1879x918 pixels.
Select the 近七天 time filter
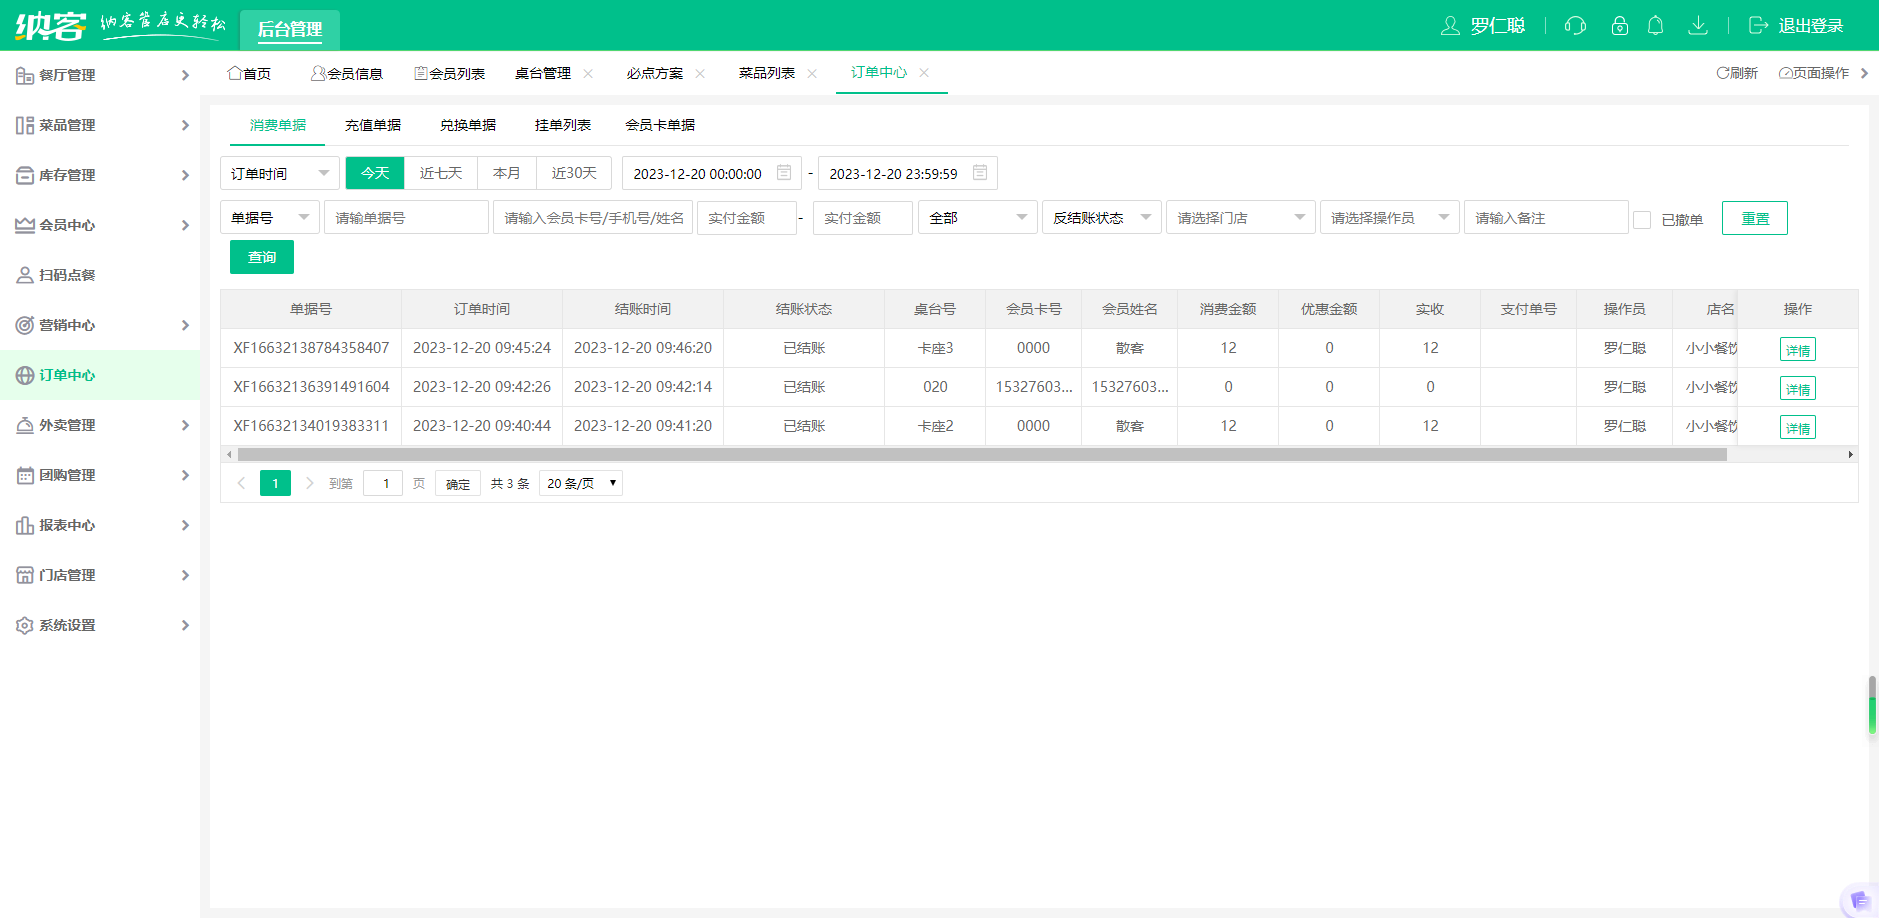pyautogui.click(x=440, y=173)
